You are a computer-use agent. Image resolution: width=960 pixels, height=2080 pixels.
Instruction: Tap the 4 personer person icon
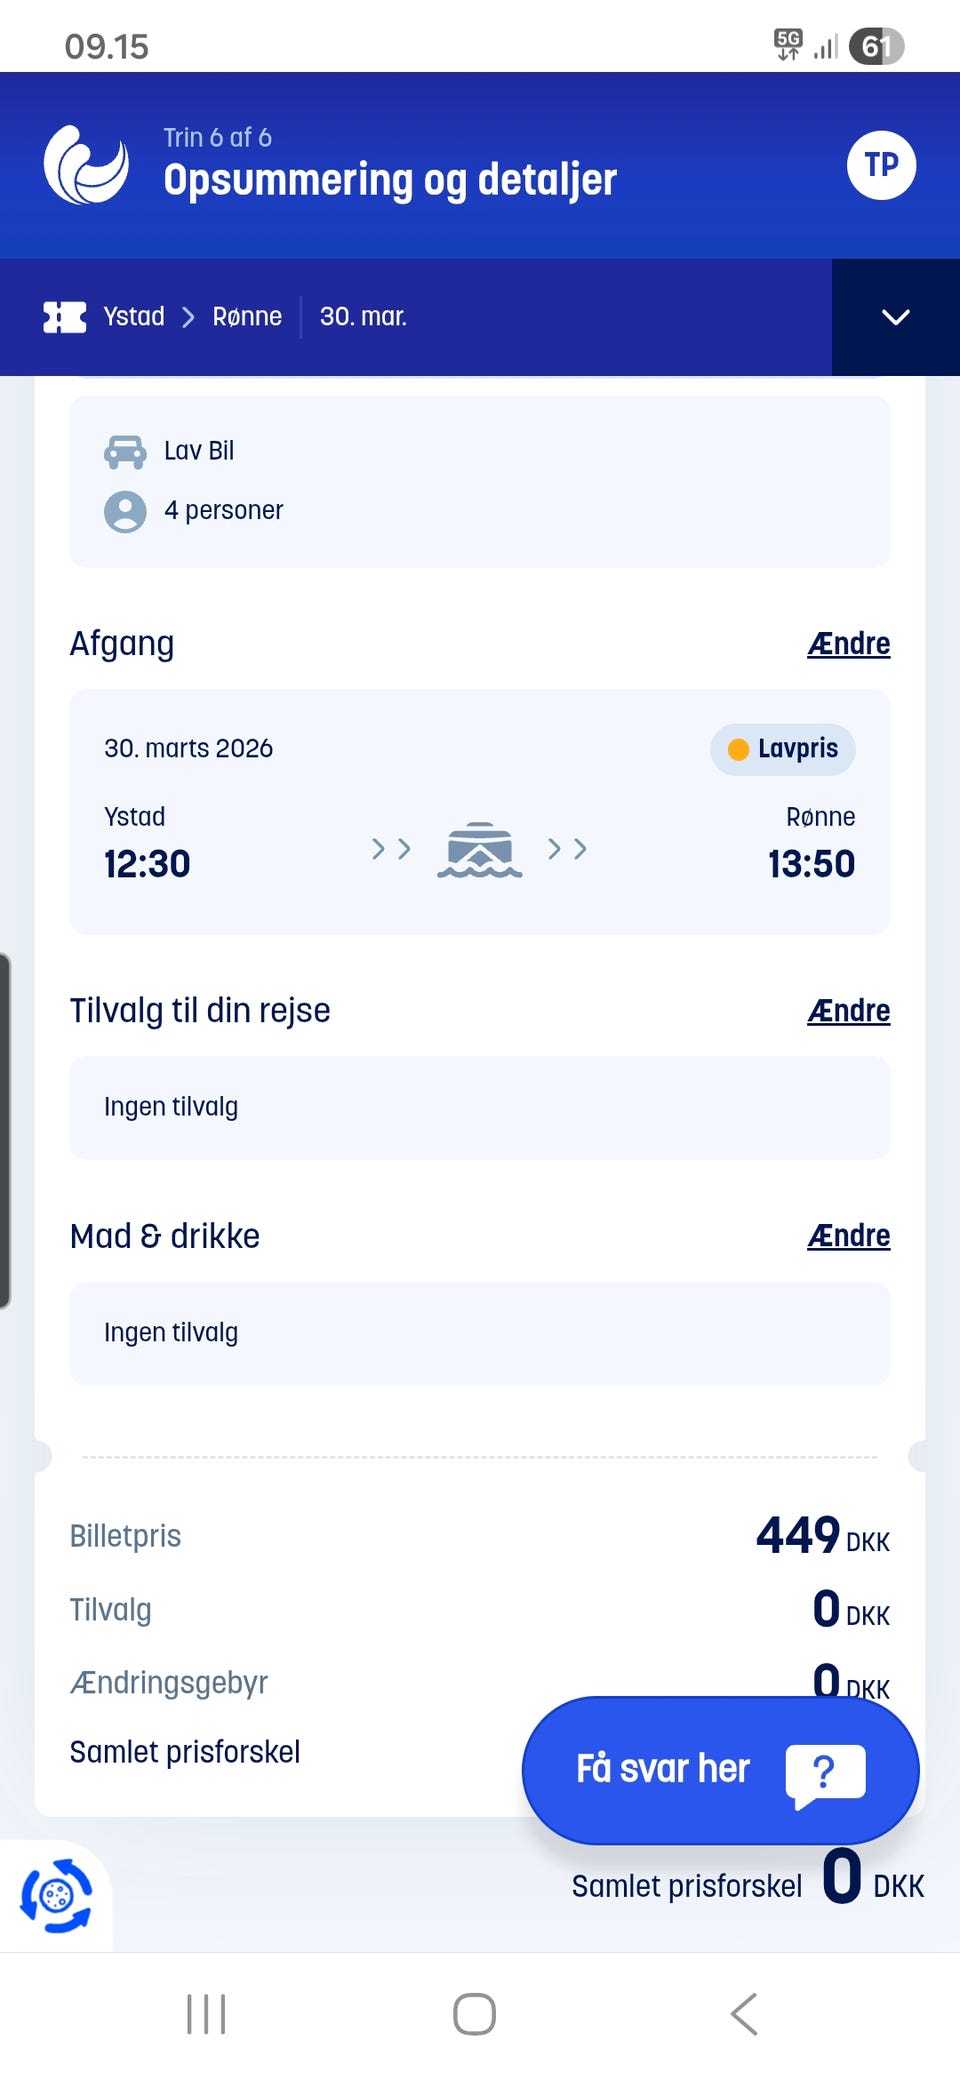pyautogui.click(x=125, y=511)
